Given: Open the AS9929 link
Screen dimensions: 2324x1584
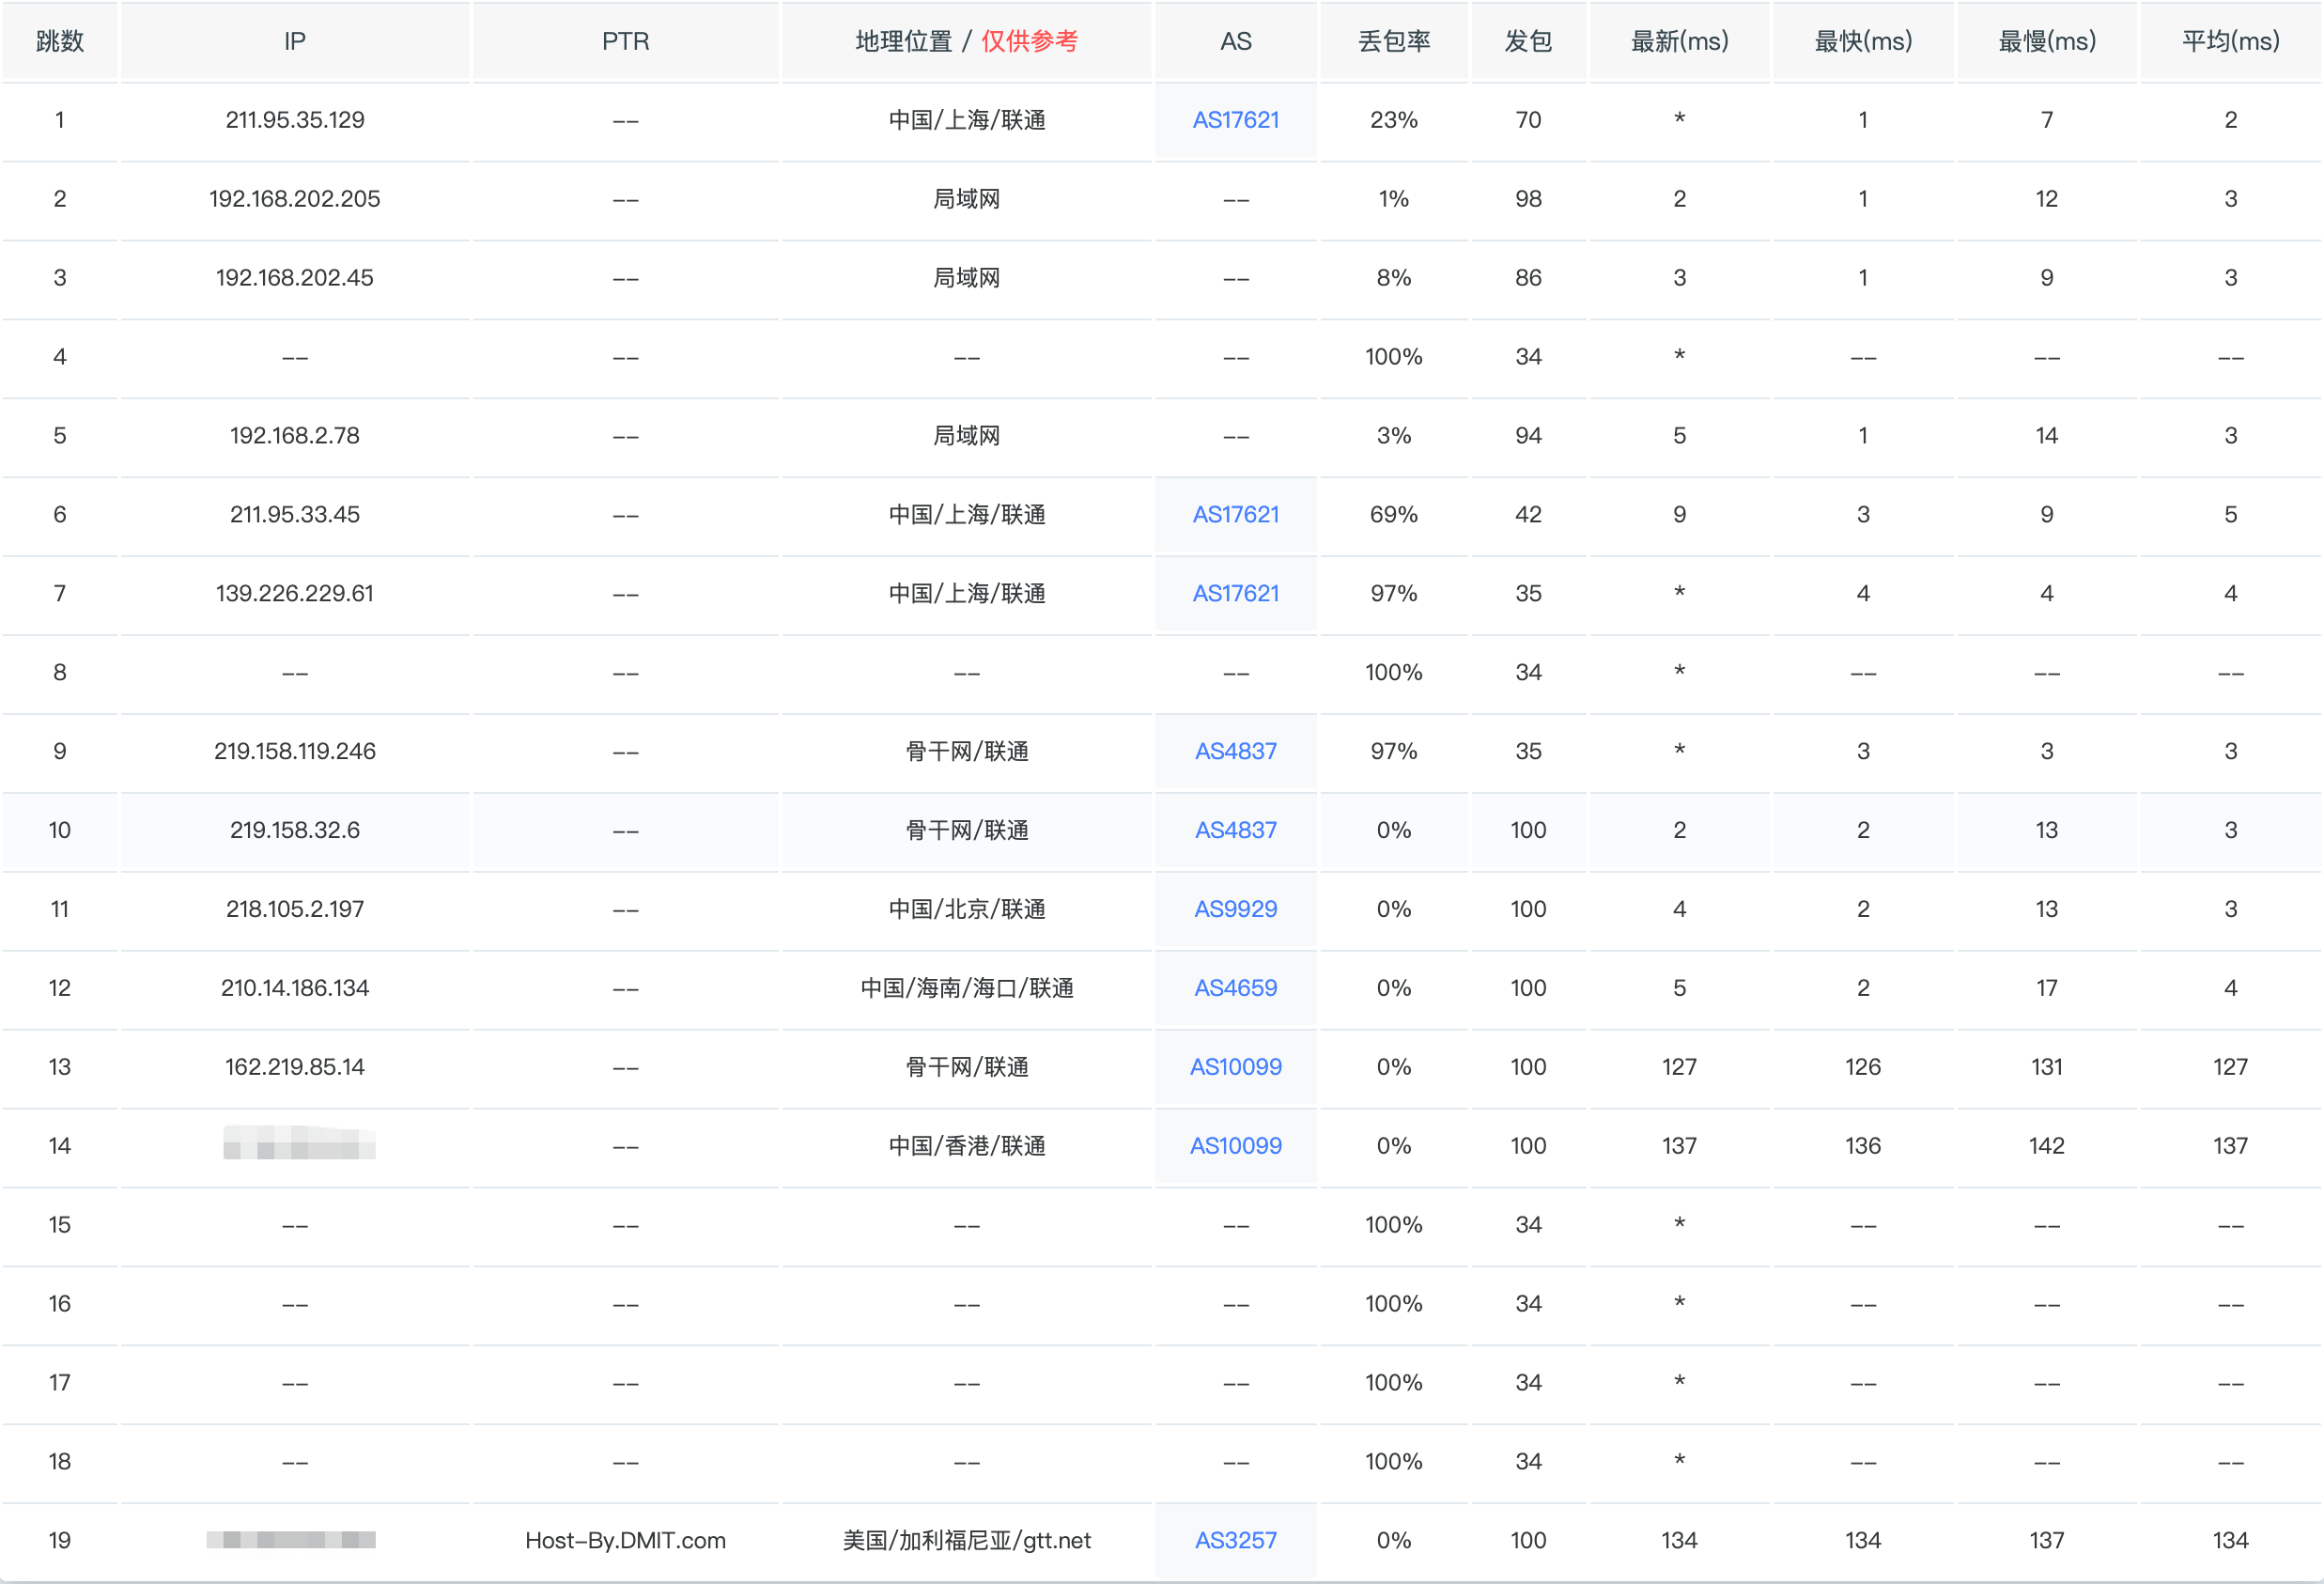Looking at the screenshot, I should pyautogui.click(x=1235, y=909).
